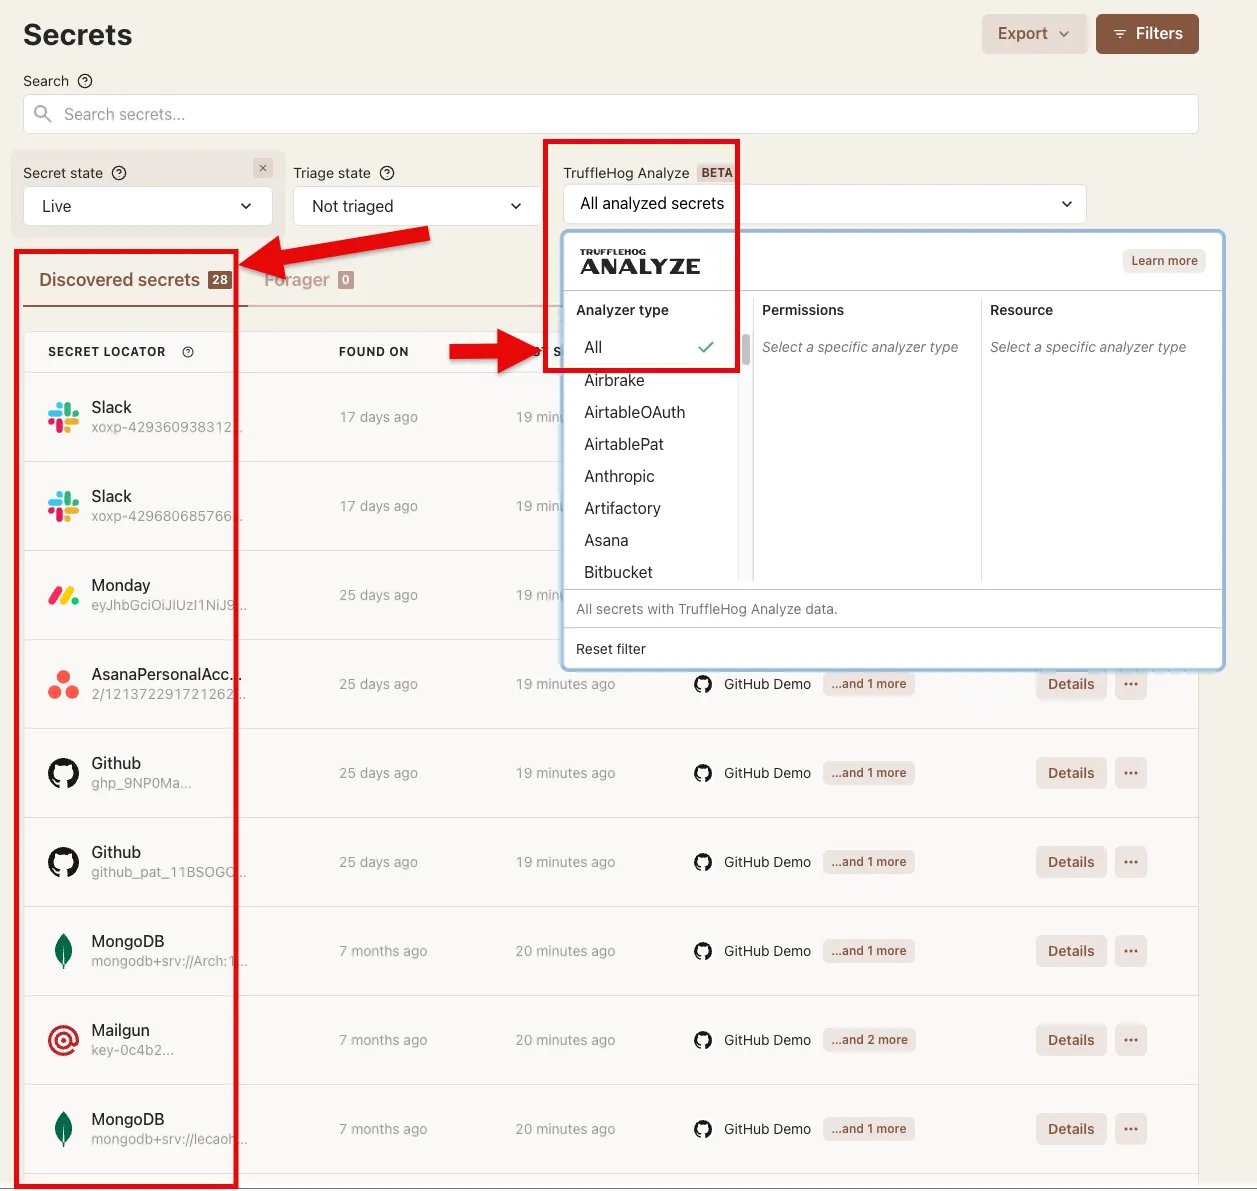
Task: Open the three-dots menu for the Mailgun row
Action: click(1131, 1040)
